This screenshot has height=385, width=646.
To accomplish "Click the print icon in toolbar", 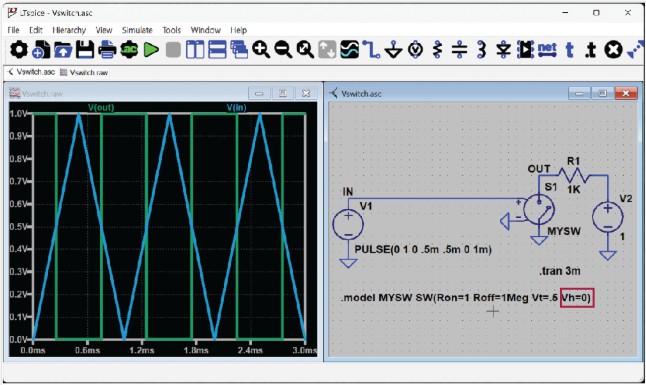I will (107, 50).
